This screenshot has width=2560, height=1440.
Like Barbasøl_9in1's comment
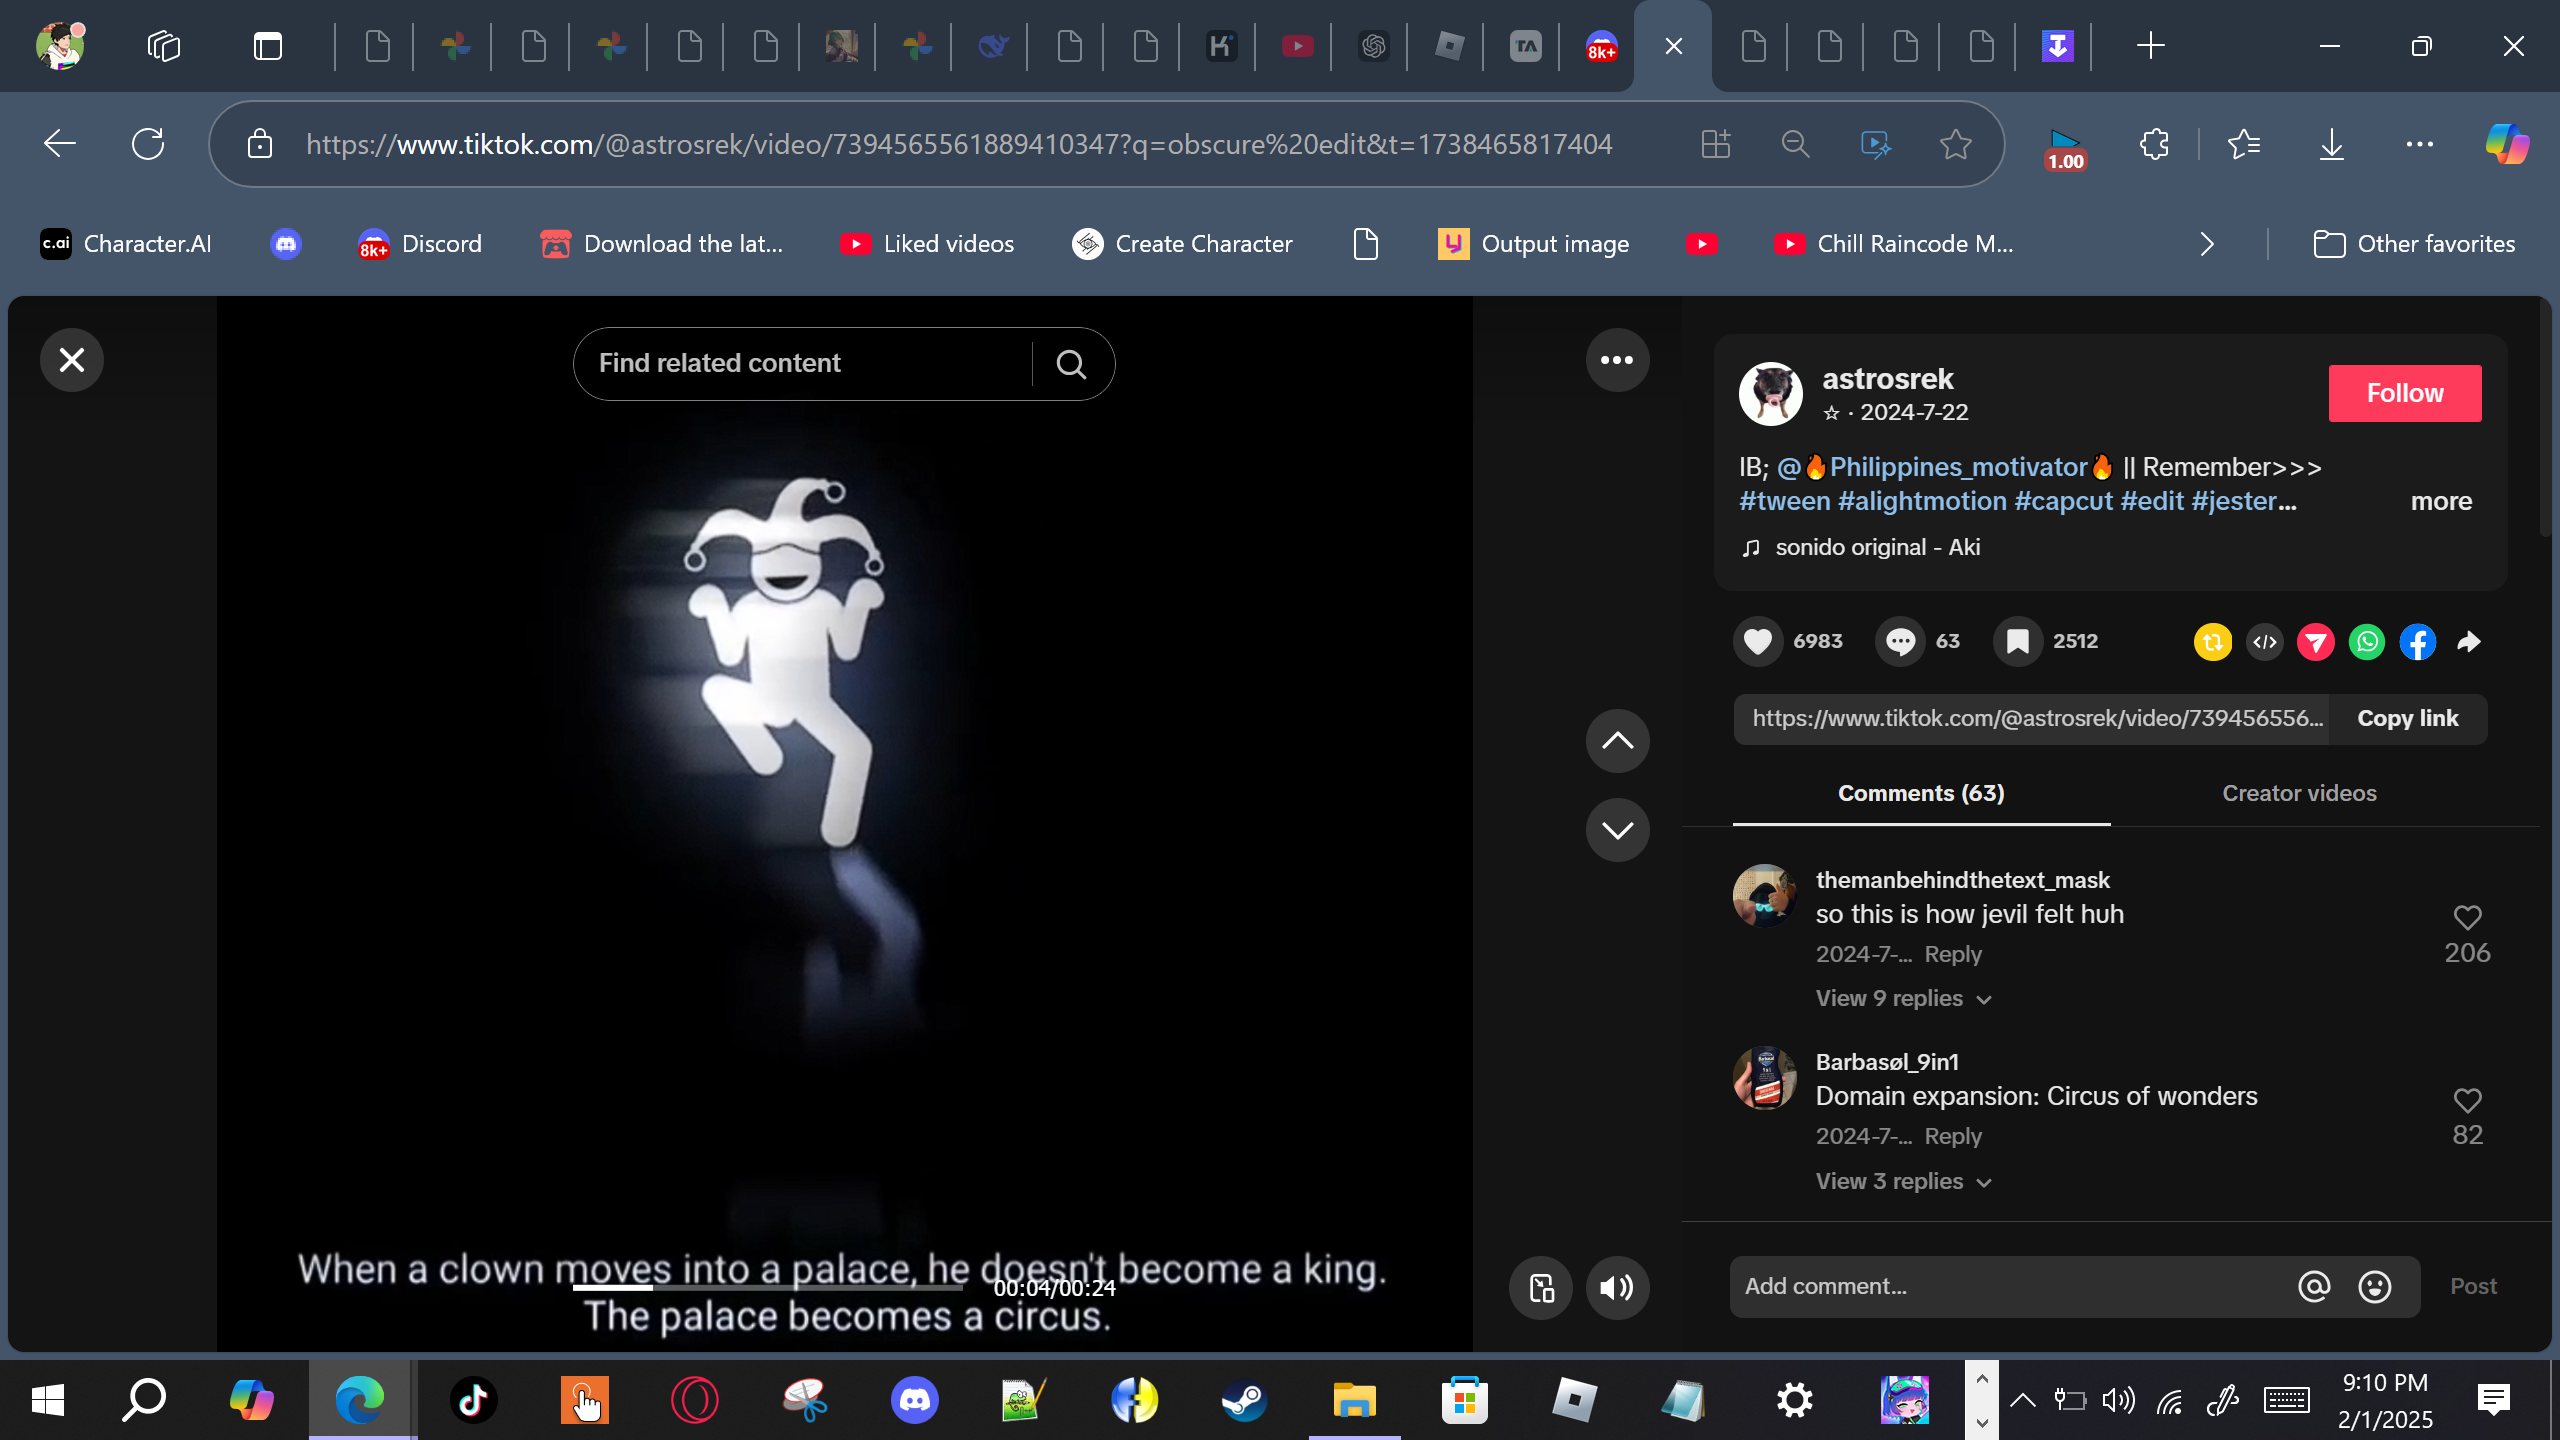tap(2467, 1100)
